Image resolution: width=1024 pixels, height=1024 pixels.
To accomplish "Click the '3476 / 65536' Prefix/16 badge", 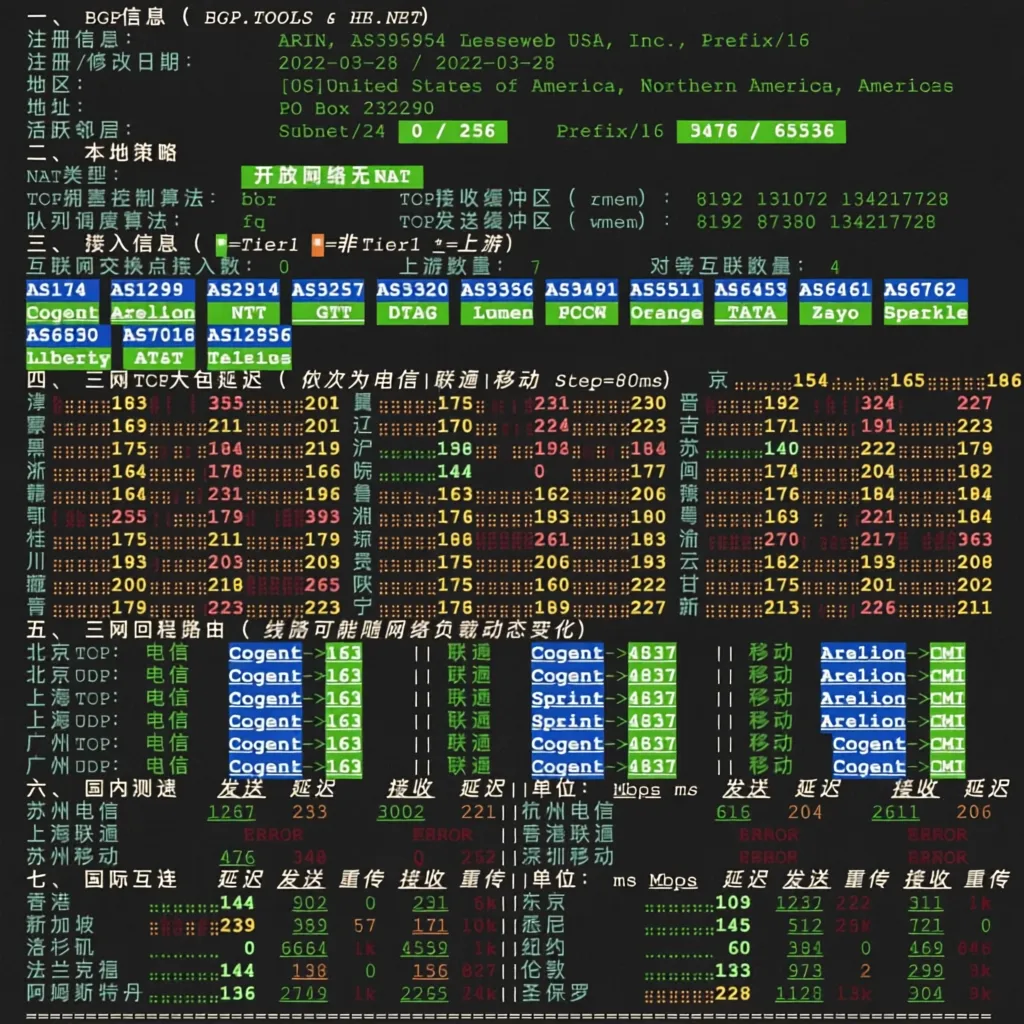I will pos(761,131).
